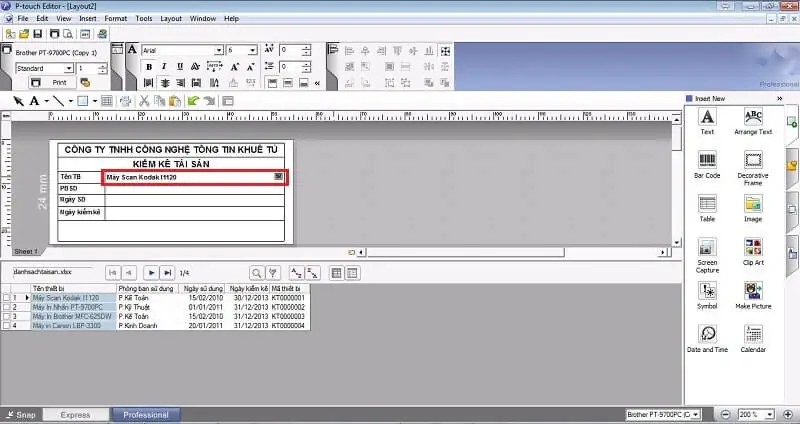Tick checkbox for record row 3
Viewport: 800px width, 424px height.
6,316
